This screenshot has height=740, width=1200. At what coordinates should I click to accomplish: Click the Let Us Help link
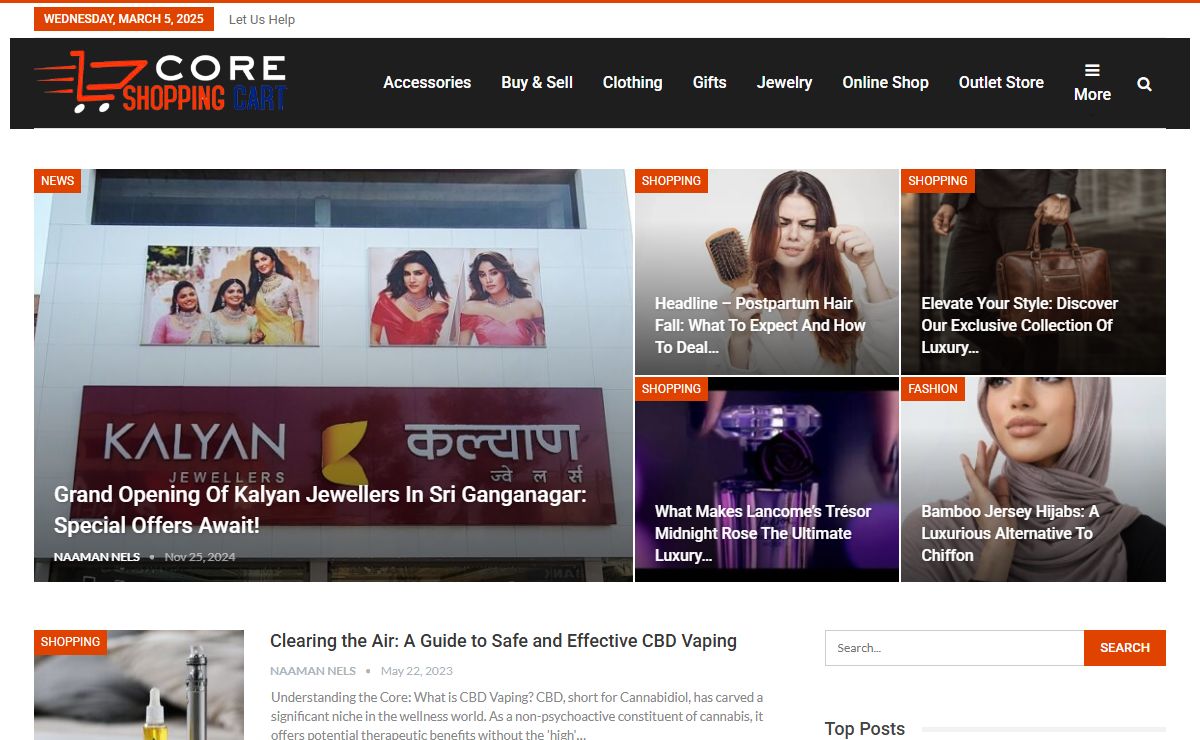point(262,19)
